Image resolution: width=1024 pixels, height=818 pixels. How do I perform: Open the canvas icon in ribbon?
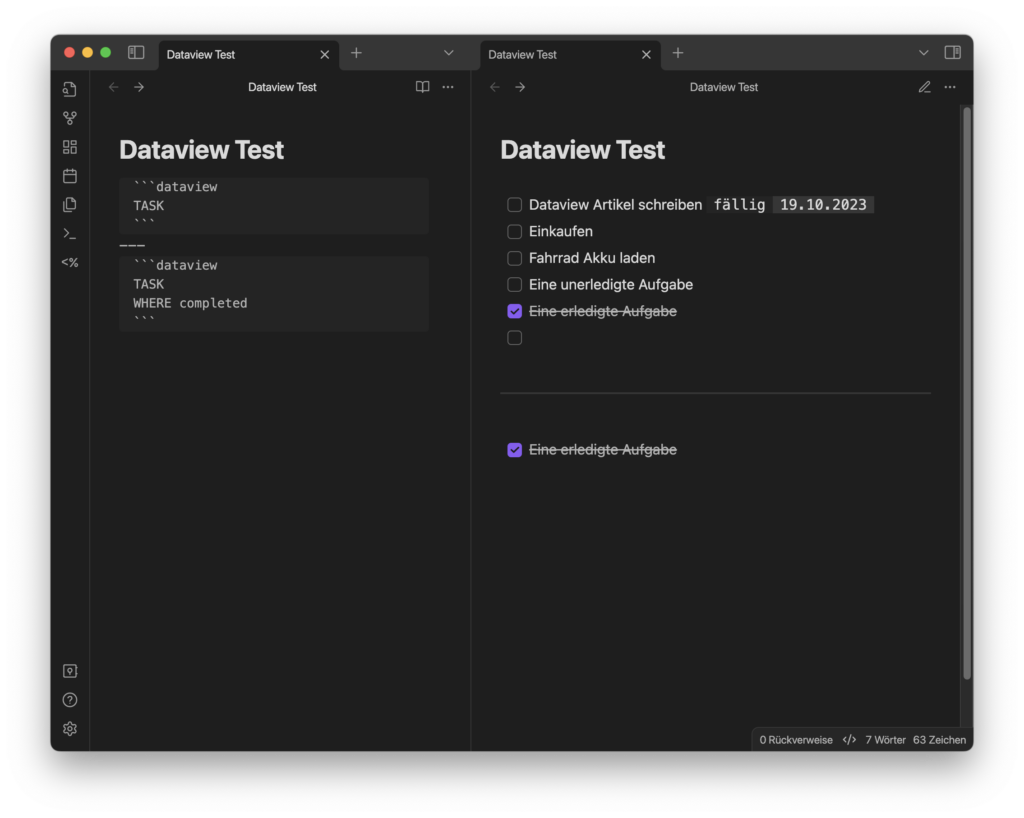70,147
